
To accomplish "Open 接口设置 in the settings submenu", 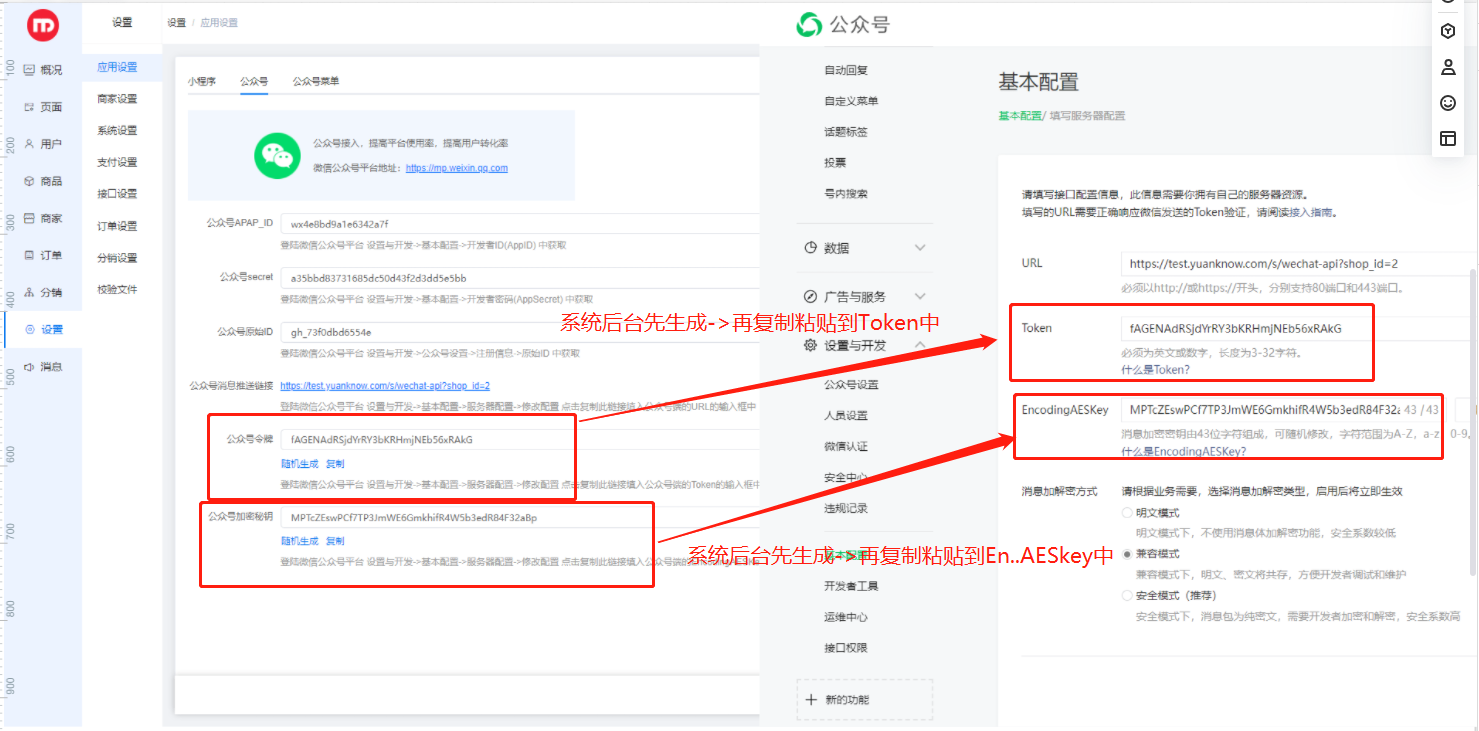I will pyautogui.click(x=117, y=194).
